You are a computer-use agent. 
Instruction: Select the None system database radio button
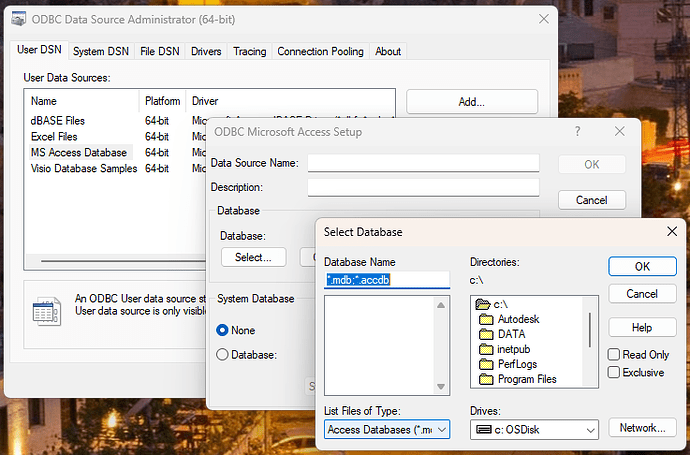(222, 330)
